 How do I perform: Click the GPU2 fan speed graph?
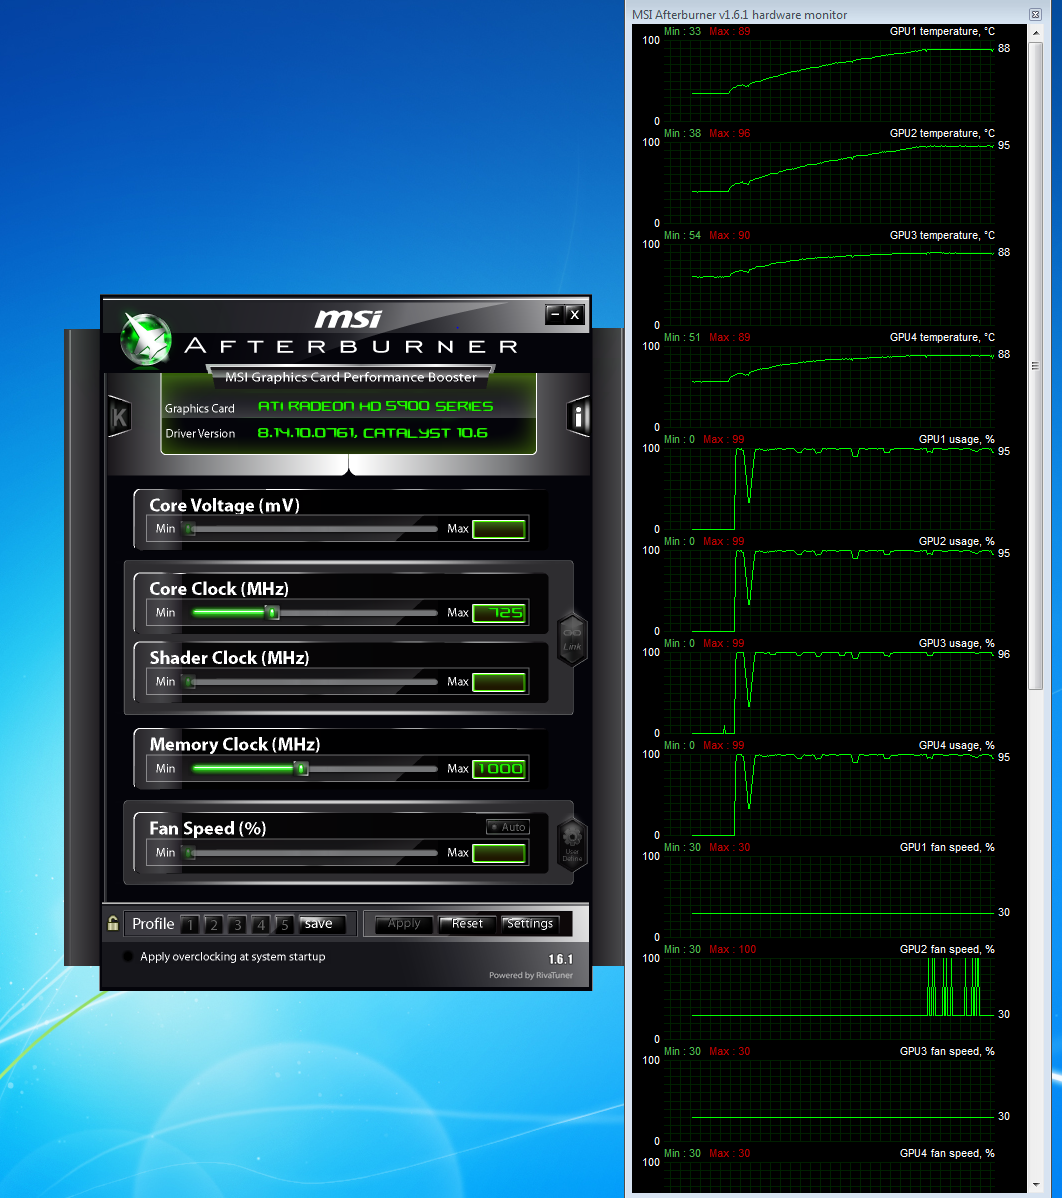[829, 999]
